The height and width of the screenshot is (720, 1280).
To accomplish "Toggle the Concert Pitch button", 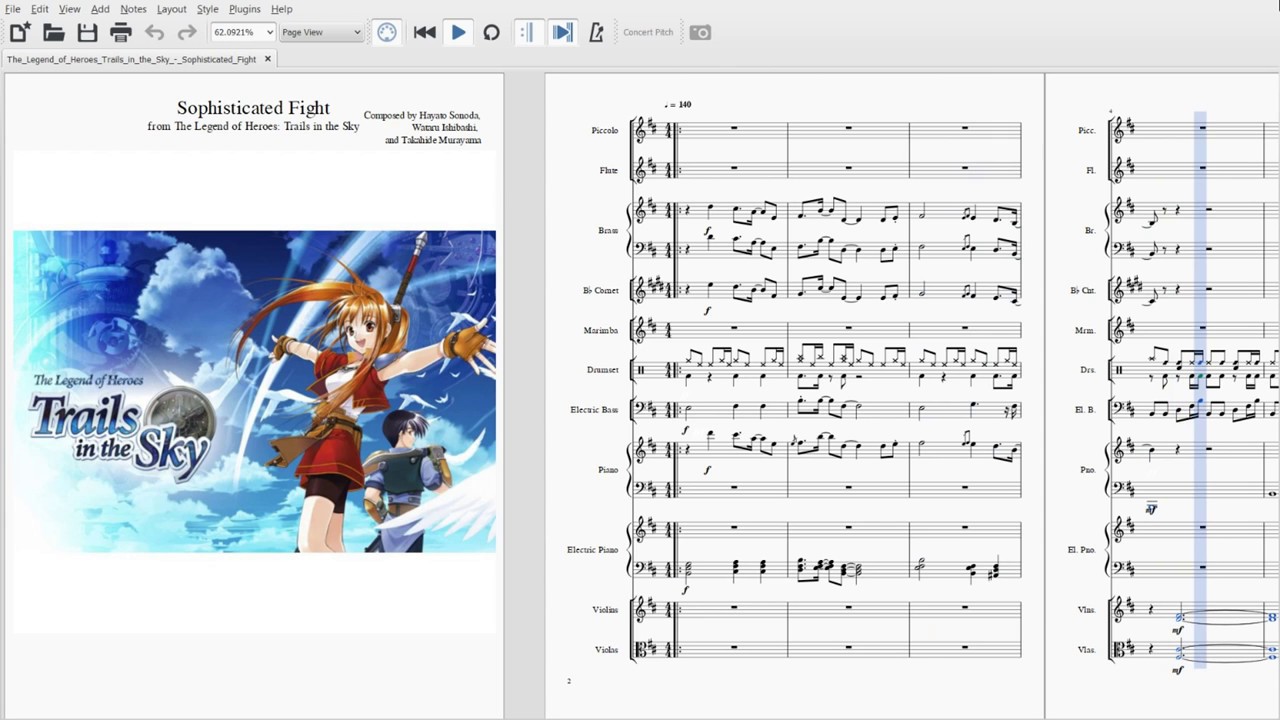I will [x=648, y=32].
